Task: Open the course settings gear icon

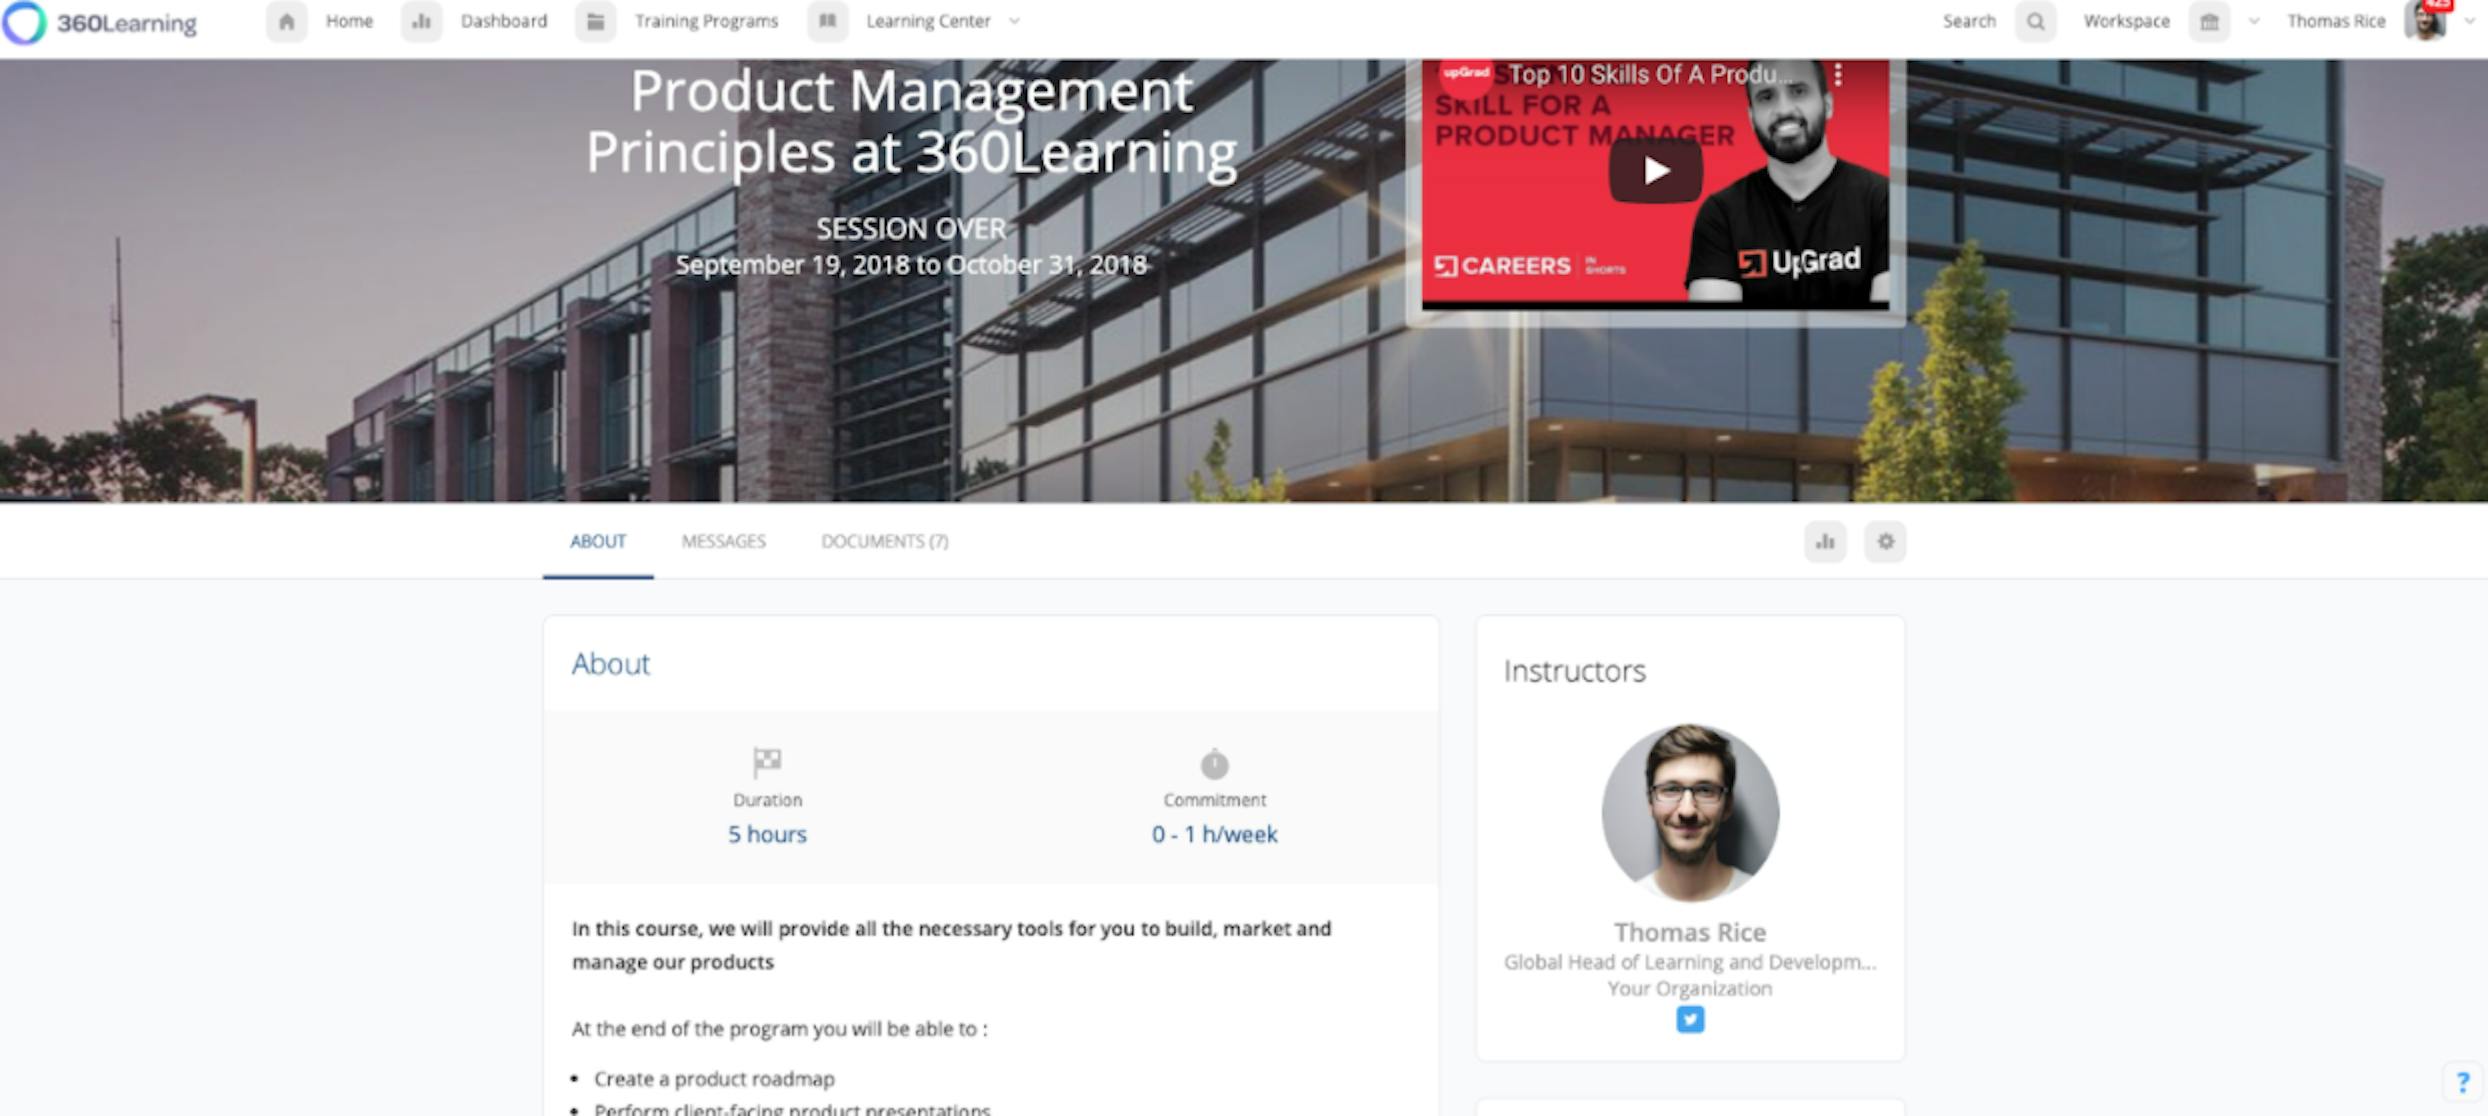Action: [1885, 541]
